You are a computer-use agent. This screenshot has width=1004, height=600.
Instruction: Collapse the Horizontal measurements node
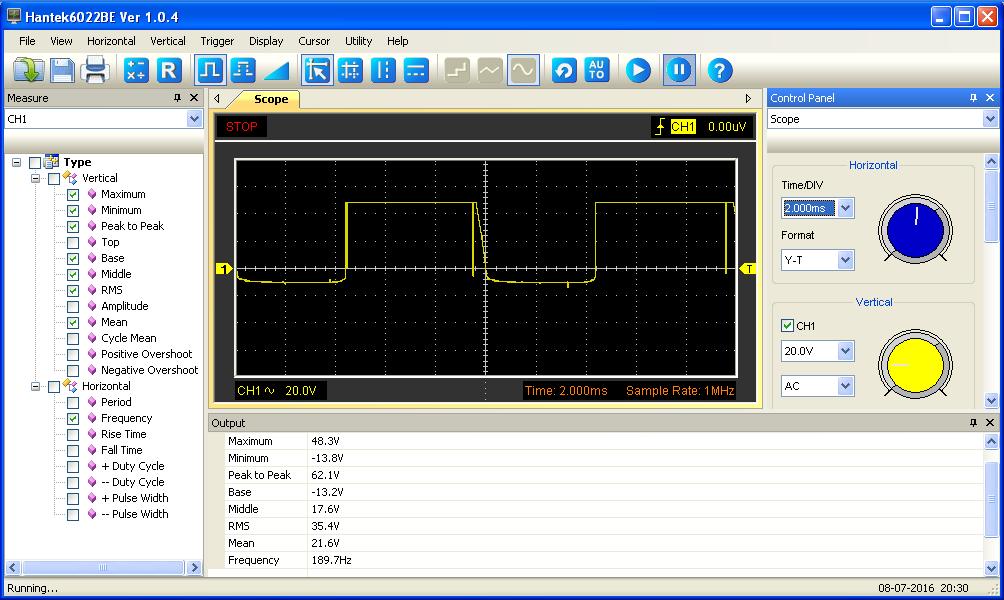click(36, 387)
